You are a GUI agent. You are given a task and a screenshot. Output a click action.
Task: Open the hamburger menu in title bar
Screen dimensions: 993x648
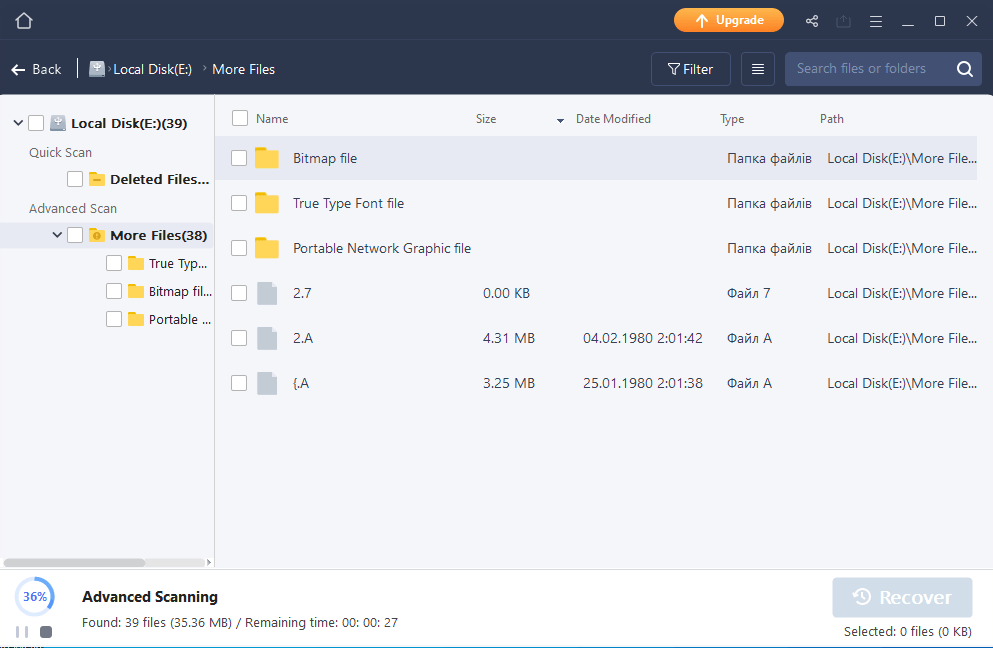876,22
